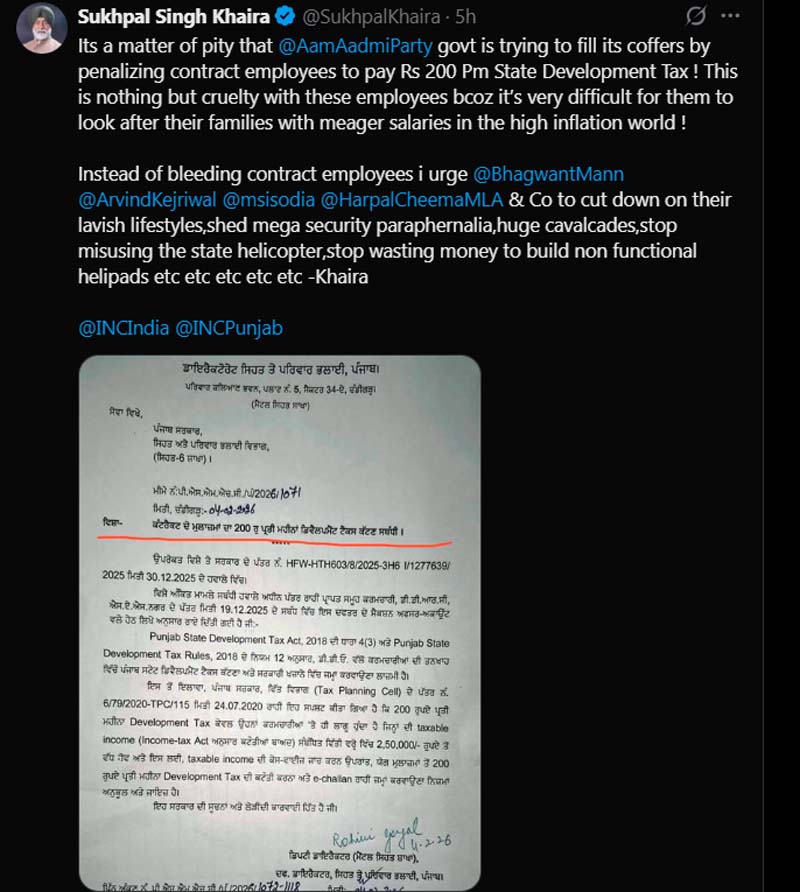800x892 pixels.
Task: Click the blue verified badge
Action: click(285, 17)
